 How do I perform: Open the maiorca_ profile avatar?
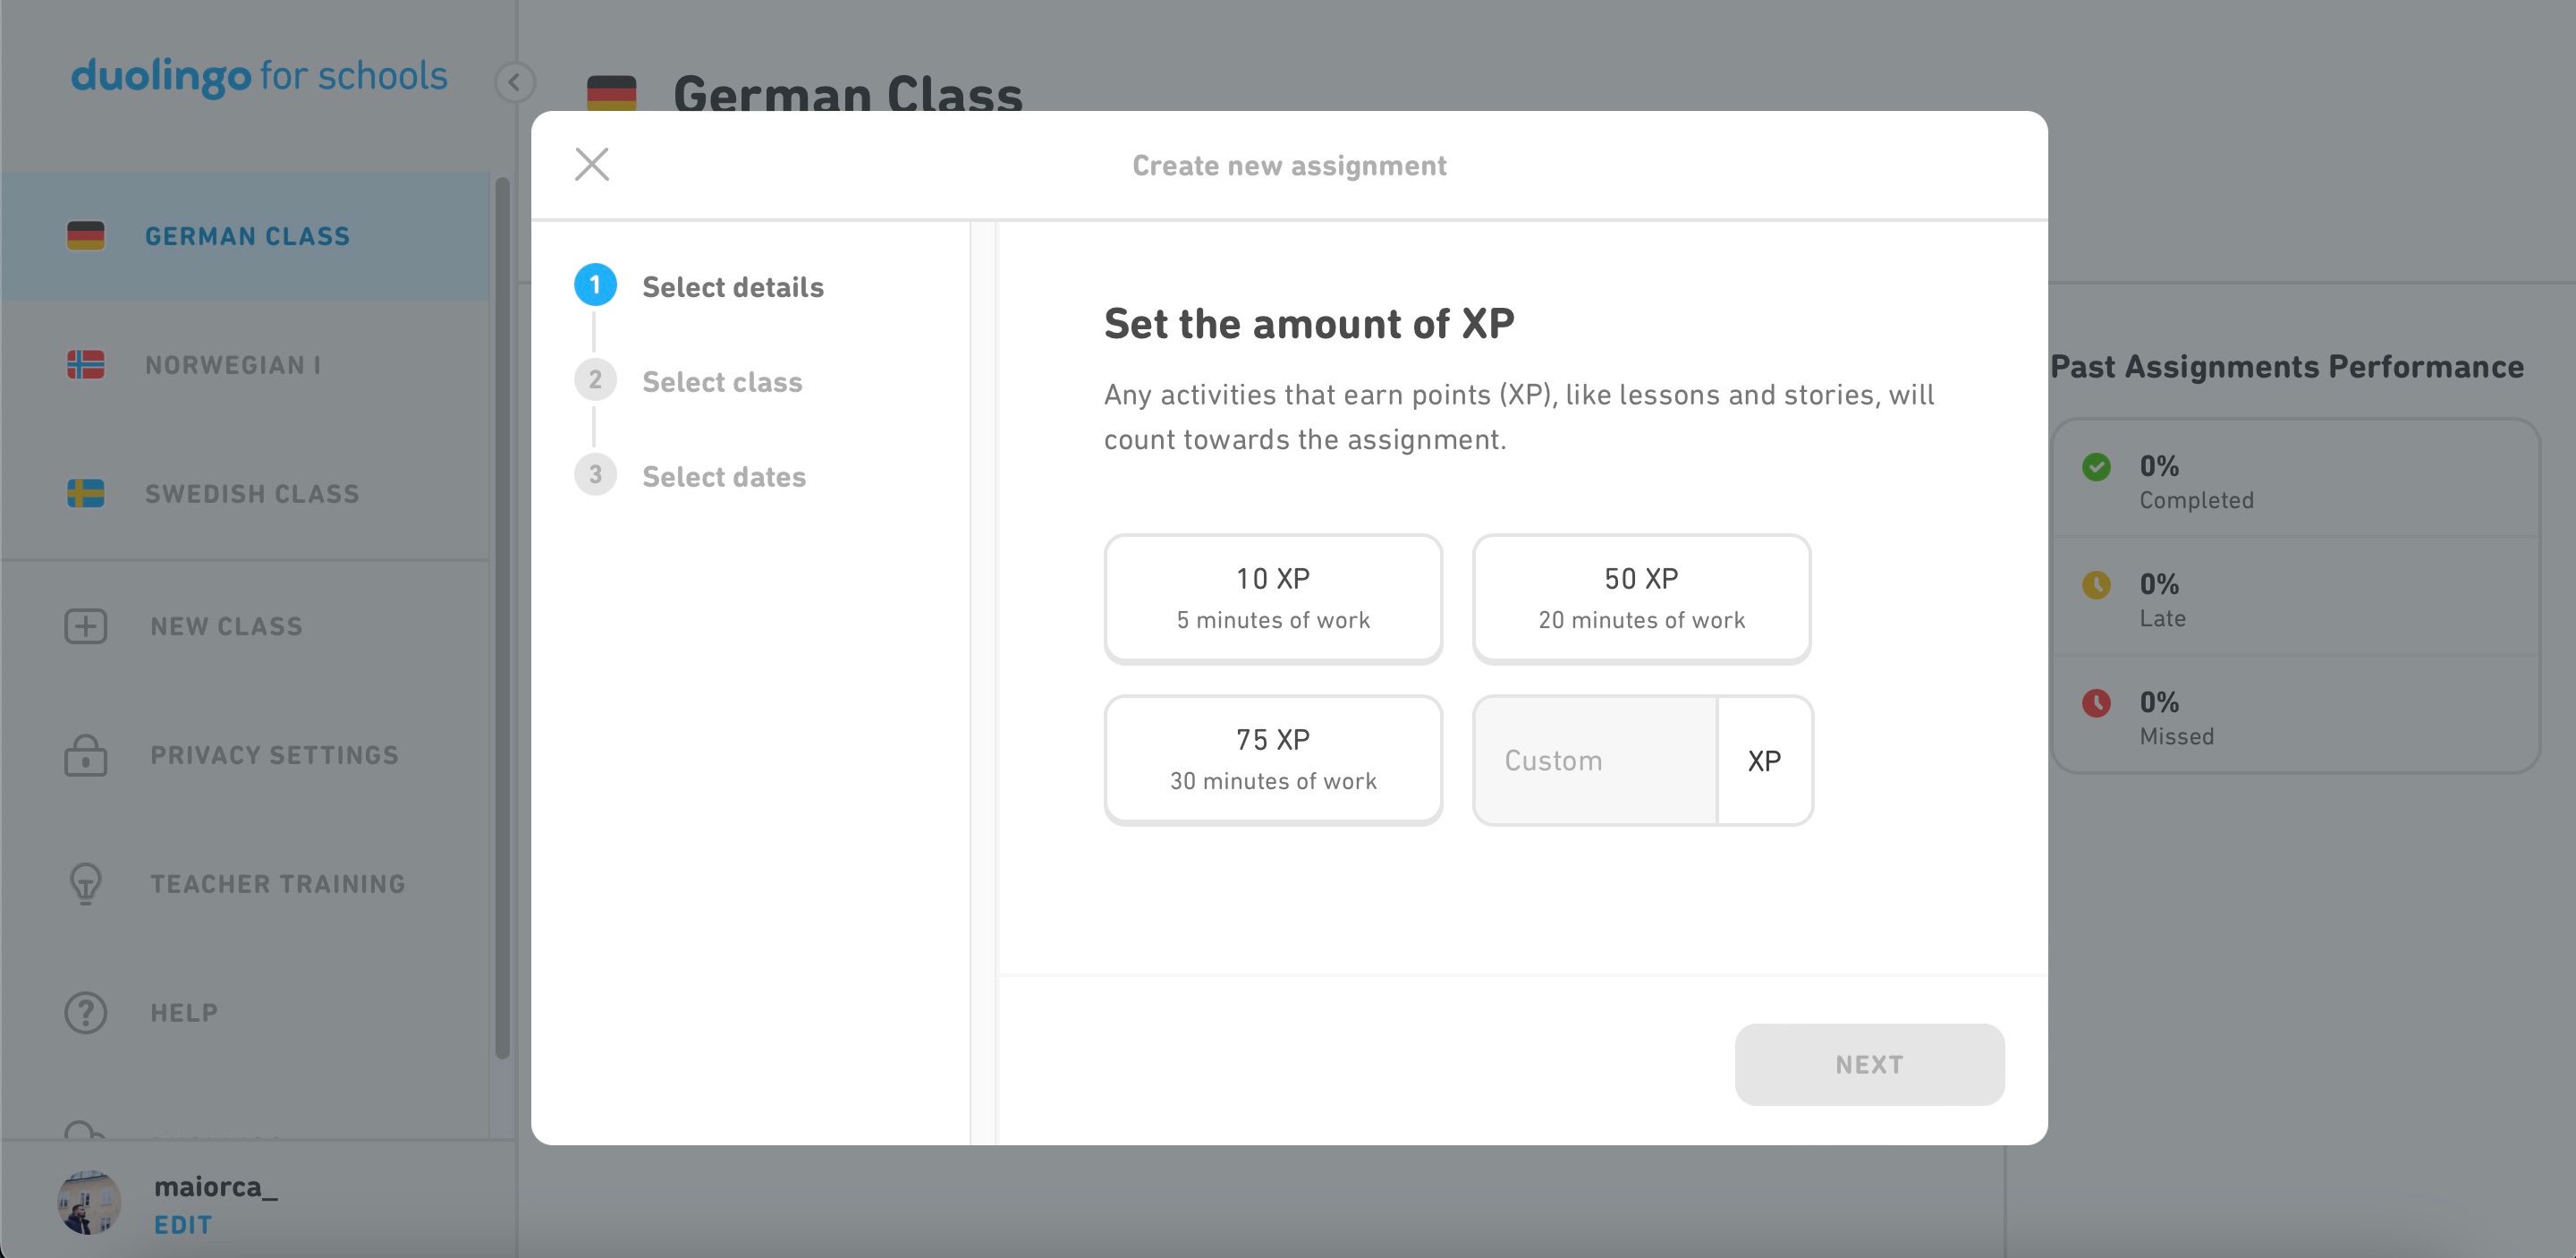[x=89, y=1202]
